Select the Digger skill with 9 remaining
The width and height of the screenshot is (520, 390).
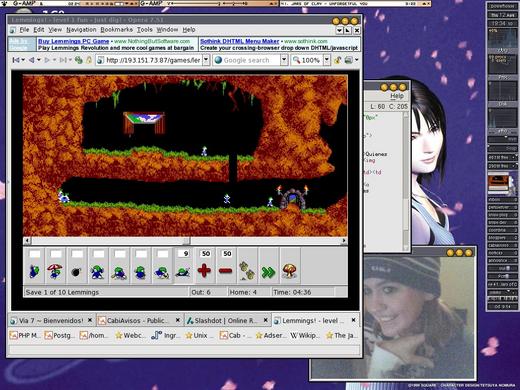coord(184,266)
